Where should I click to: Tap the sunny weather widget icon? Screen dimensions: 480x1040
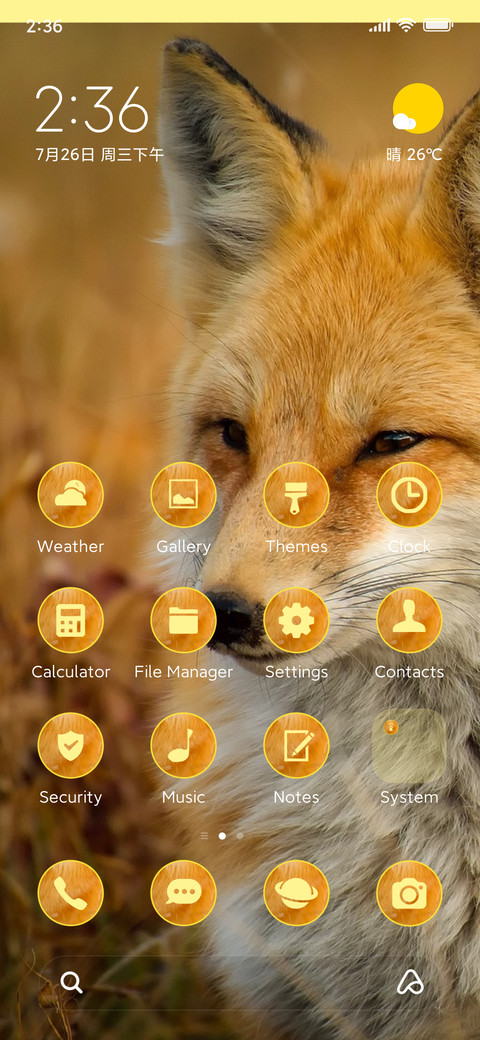[x=417, y=108]
